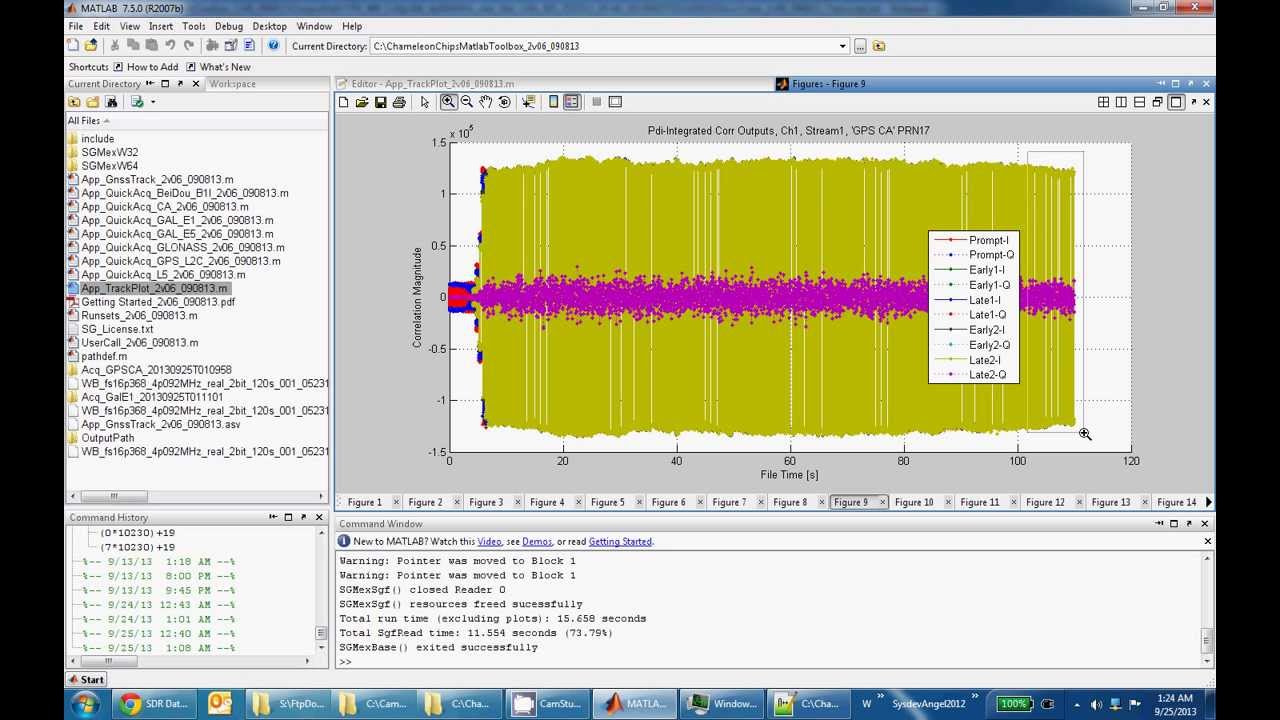
Task: Click the New M-file icon in main toolbar
Action: pyautogui.click(x=75, y=45)
